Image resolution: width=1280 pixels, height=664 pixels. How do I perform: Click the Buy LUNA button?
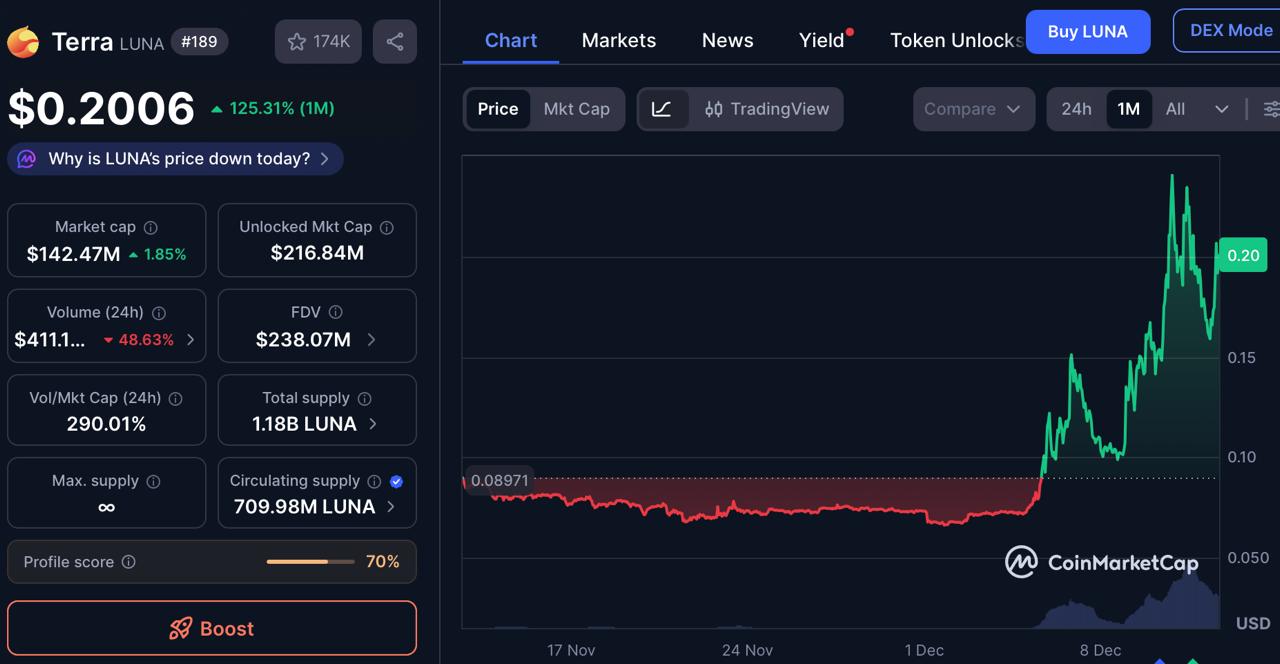click(x=1087, y=31)
